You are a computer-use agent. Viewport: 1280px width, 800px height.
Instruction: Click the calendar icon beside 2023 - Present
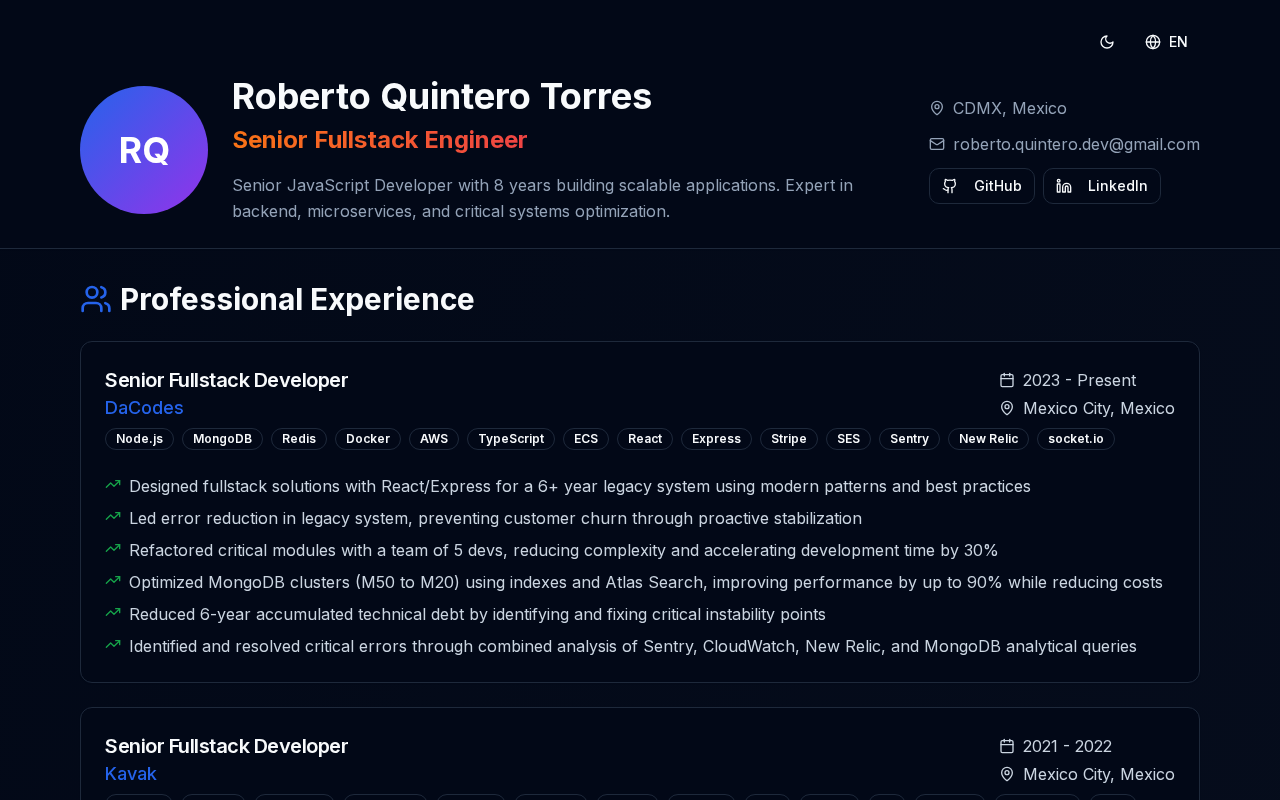coord(1007,380)
